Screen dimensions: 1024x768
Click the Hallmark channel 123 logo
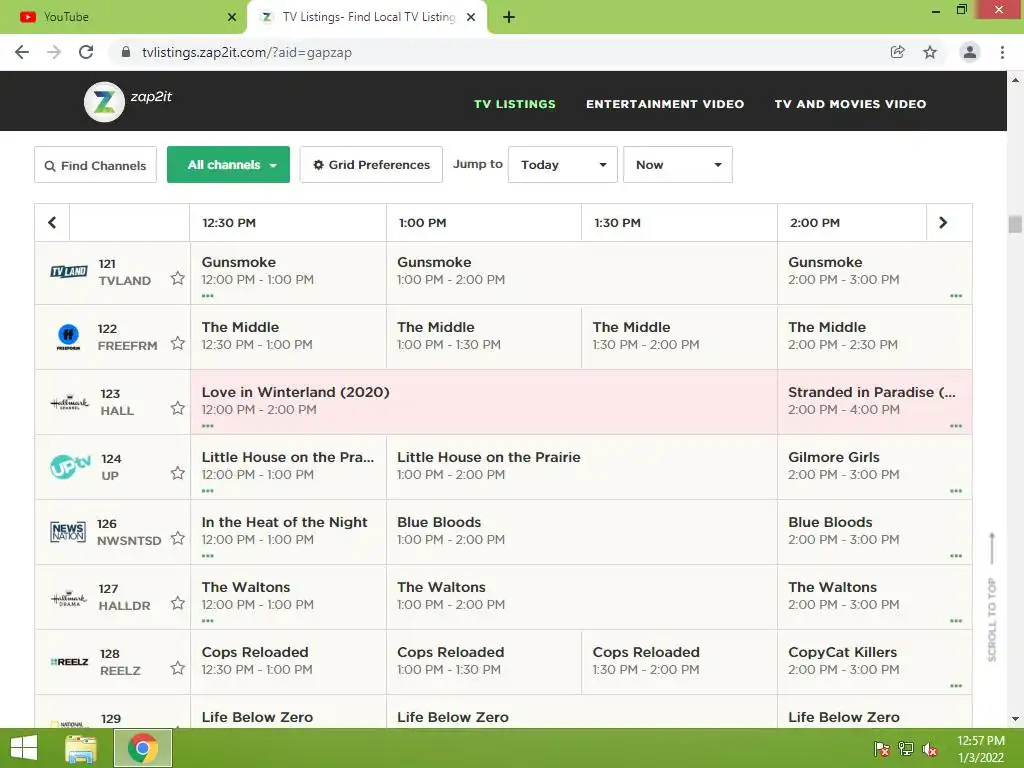[x=69, y=402]
